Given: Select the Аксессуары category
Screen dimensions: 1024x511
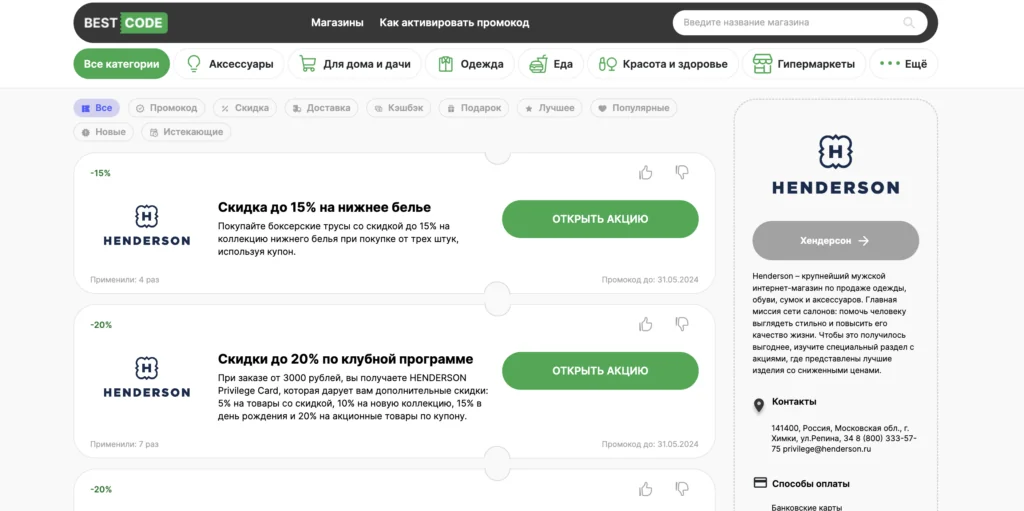Looking at the screenshot, I should (x=229, y=64).
